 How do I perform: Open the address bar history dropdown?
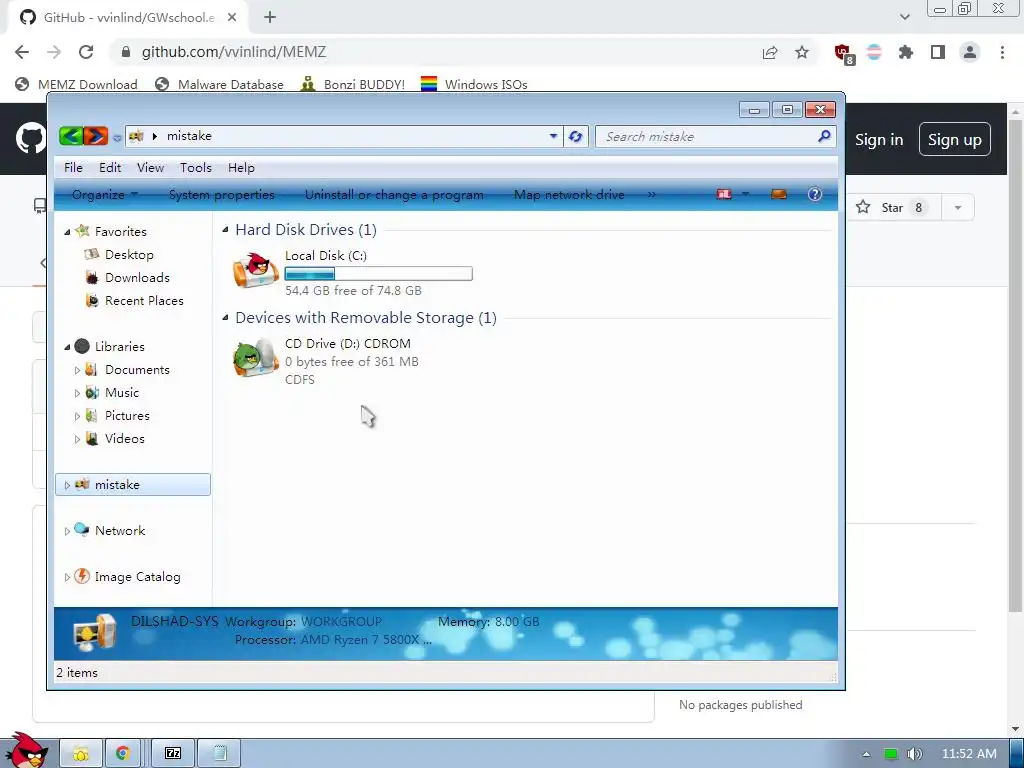click(553, 136)
